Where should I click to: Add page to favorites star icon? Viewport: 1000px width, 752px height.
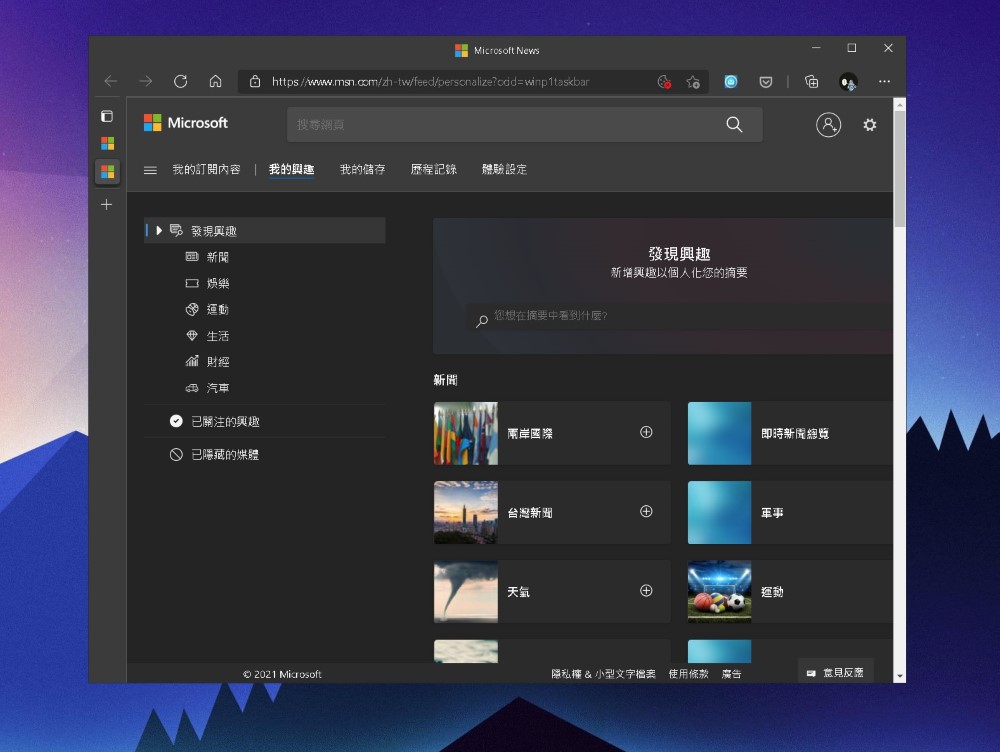click(693, 82)
